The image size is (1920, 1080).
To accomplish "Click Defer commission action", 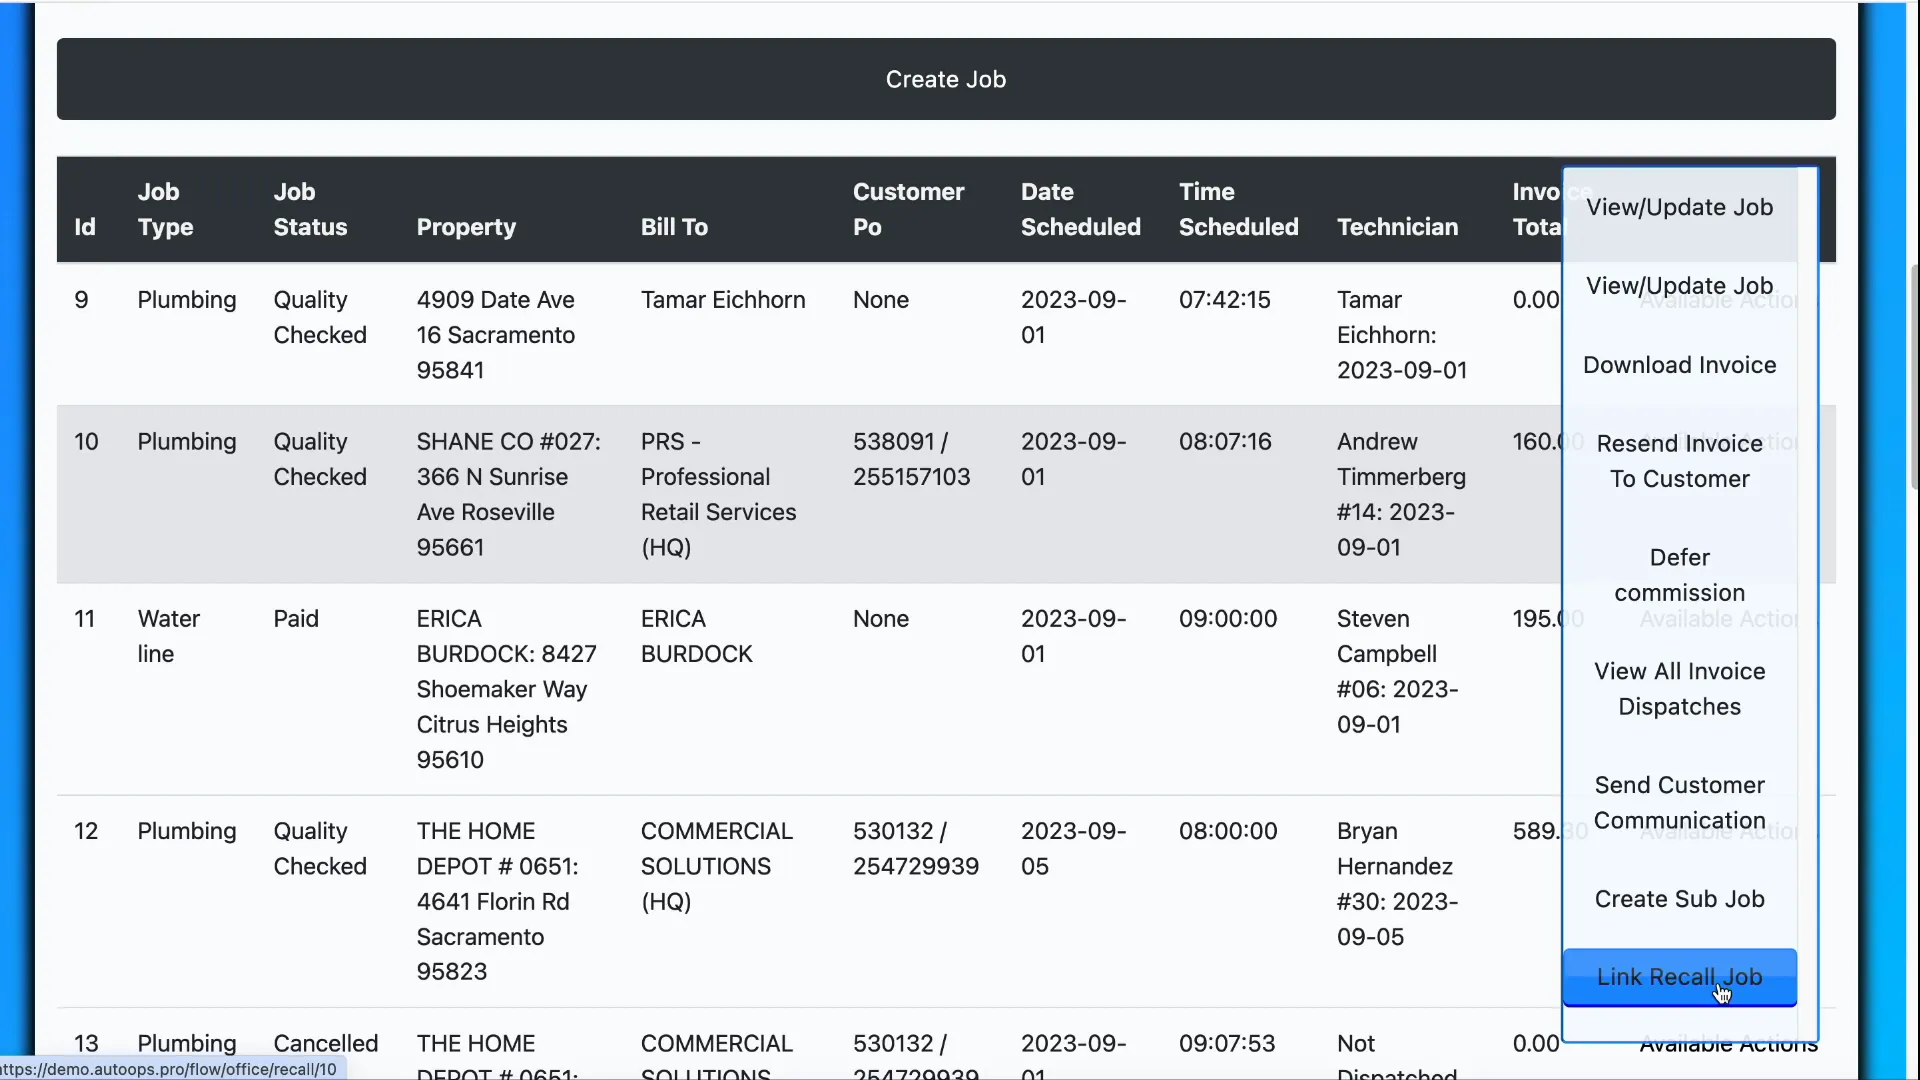I will tap(1679, 574).
